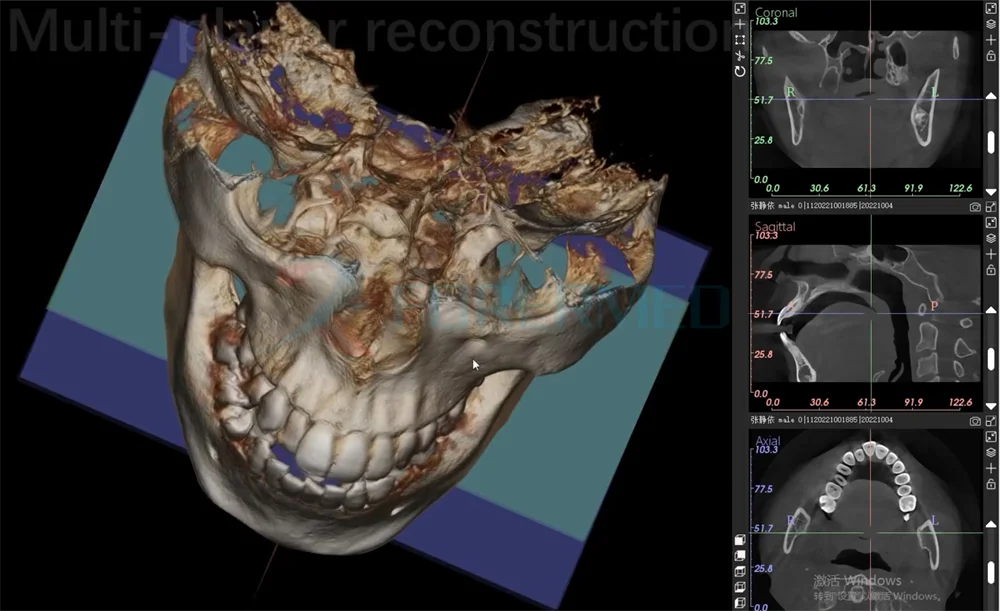Expand the Sagittal viewport to full screen
1000x611 pixels.
[991, 222]
